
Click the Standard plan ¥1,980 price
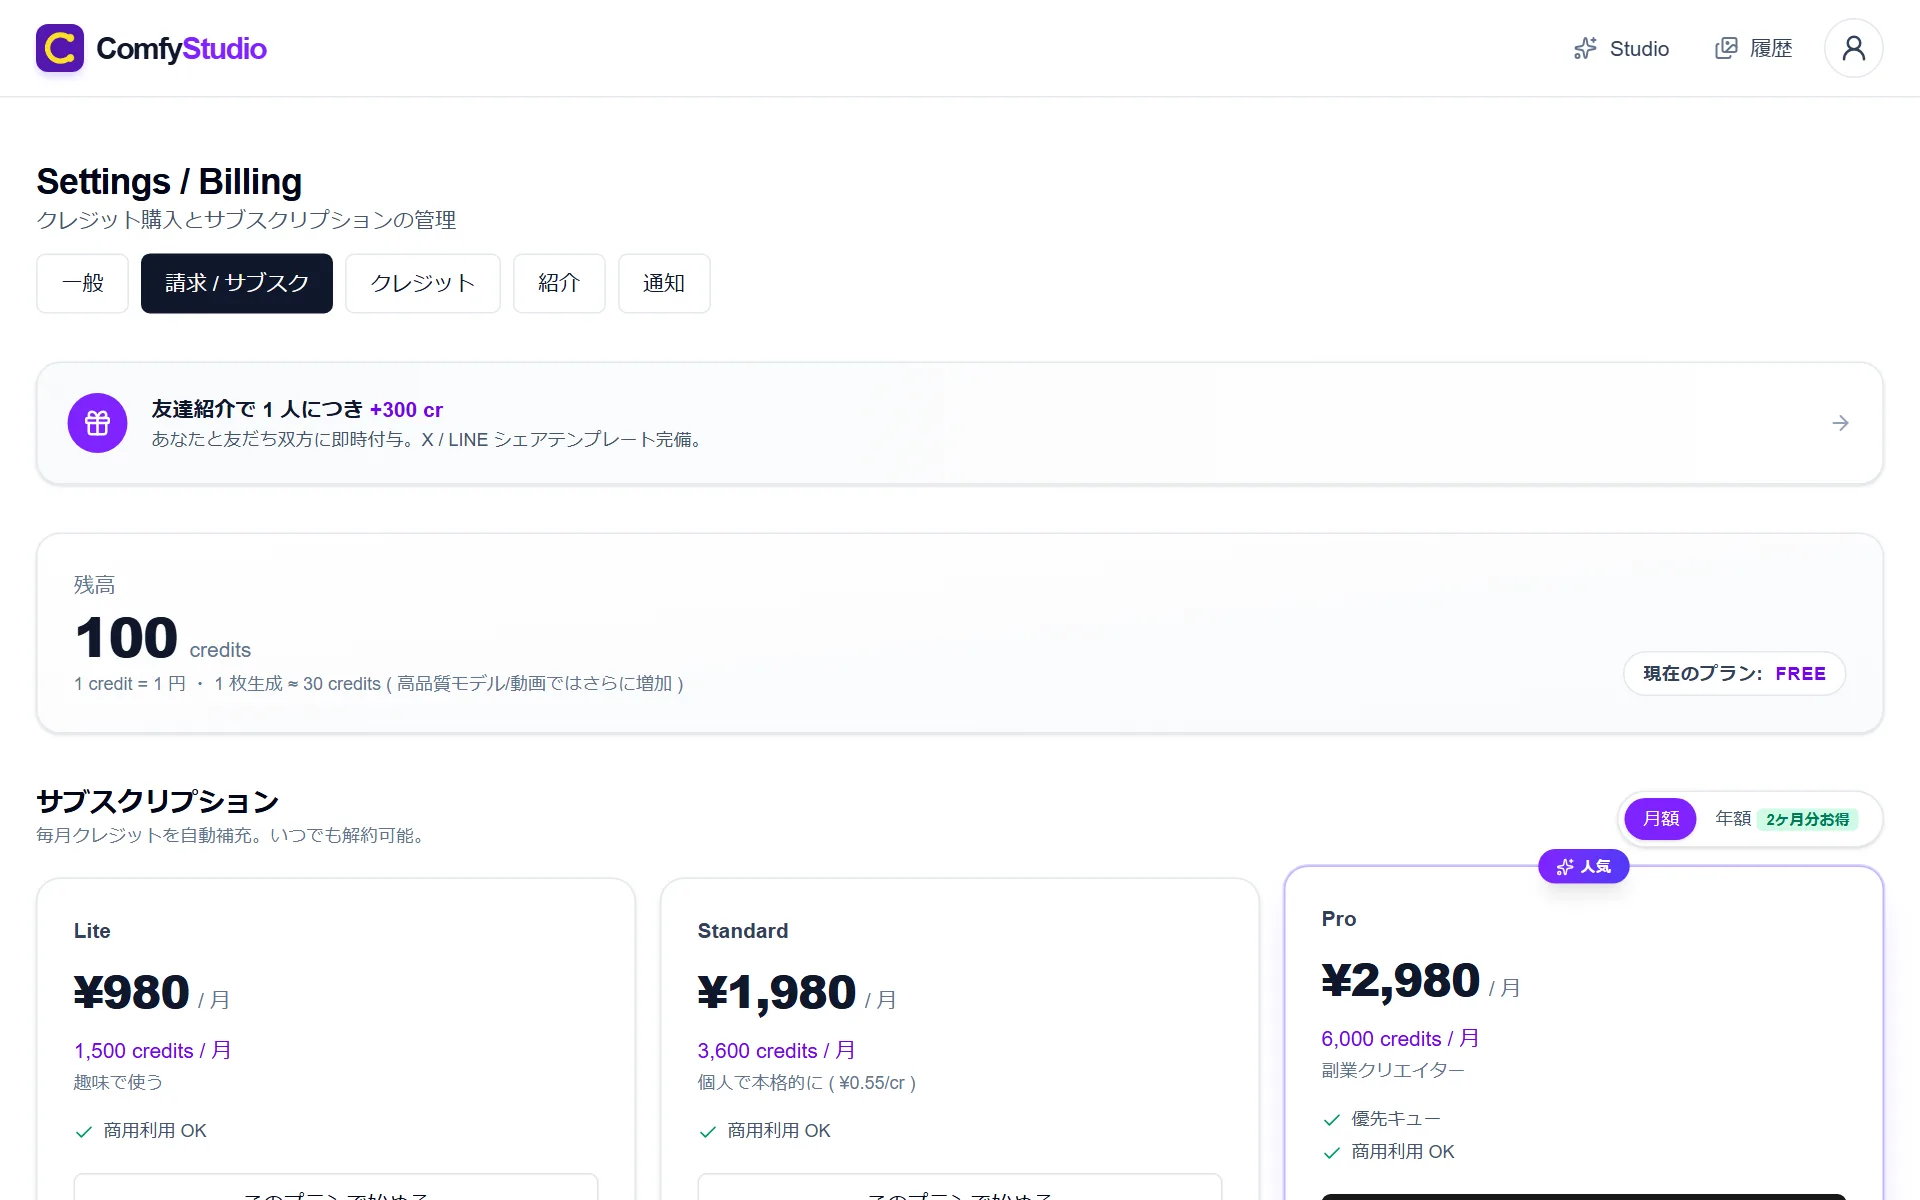point(777,992)
